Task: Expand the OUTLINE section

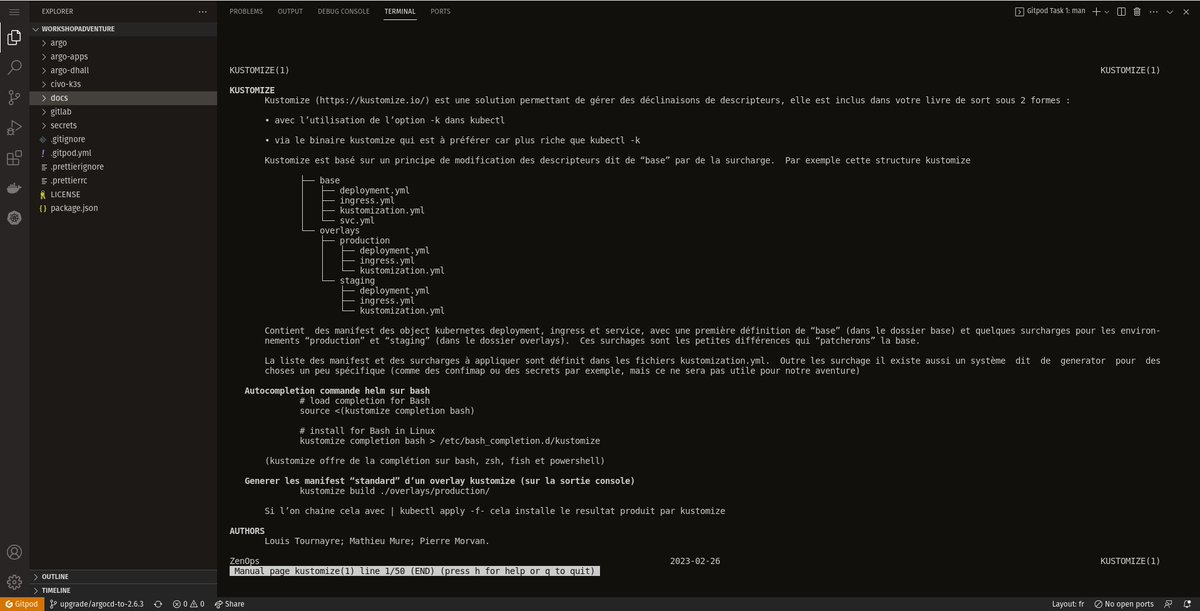Action: [x=123, y=577]
